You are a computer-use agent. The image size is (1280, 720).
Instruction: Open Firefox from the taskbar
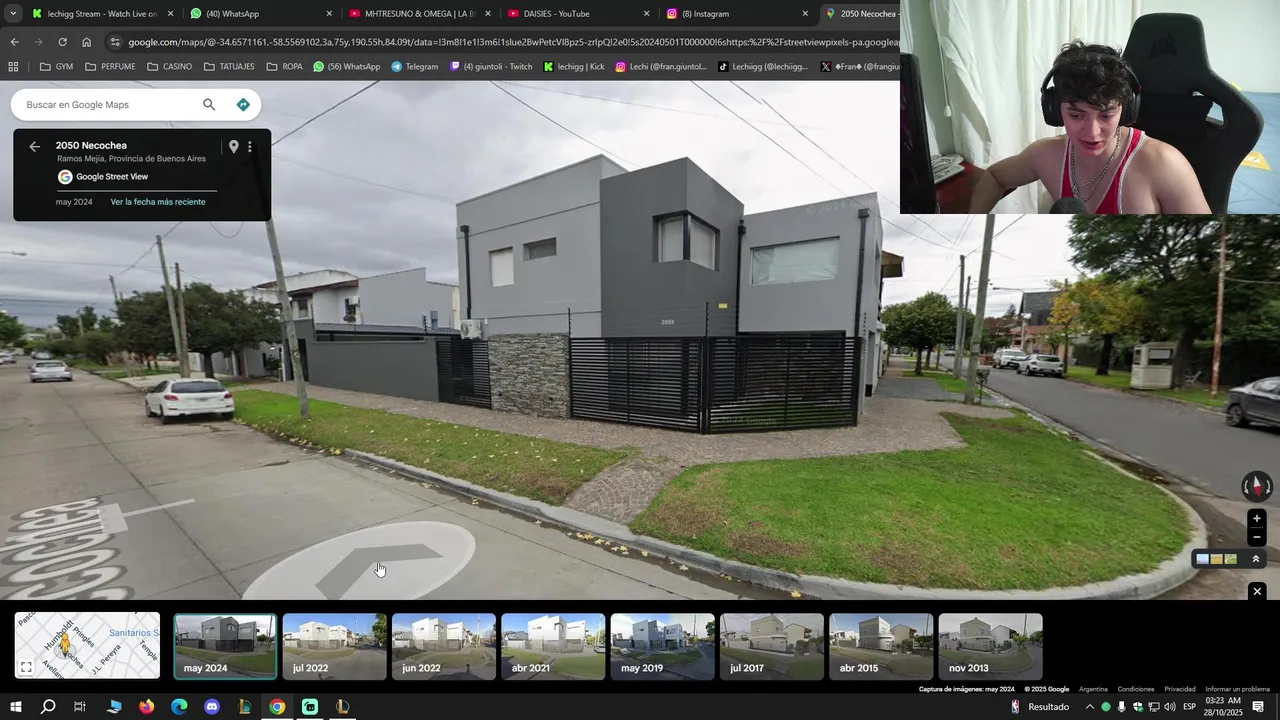pyautogui.click(x=147, y=707)
